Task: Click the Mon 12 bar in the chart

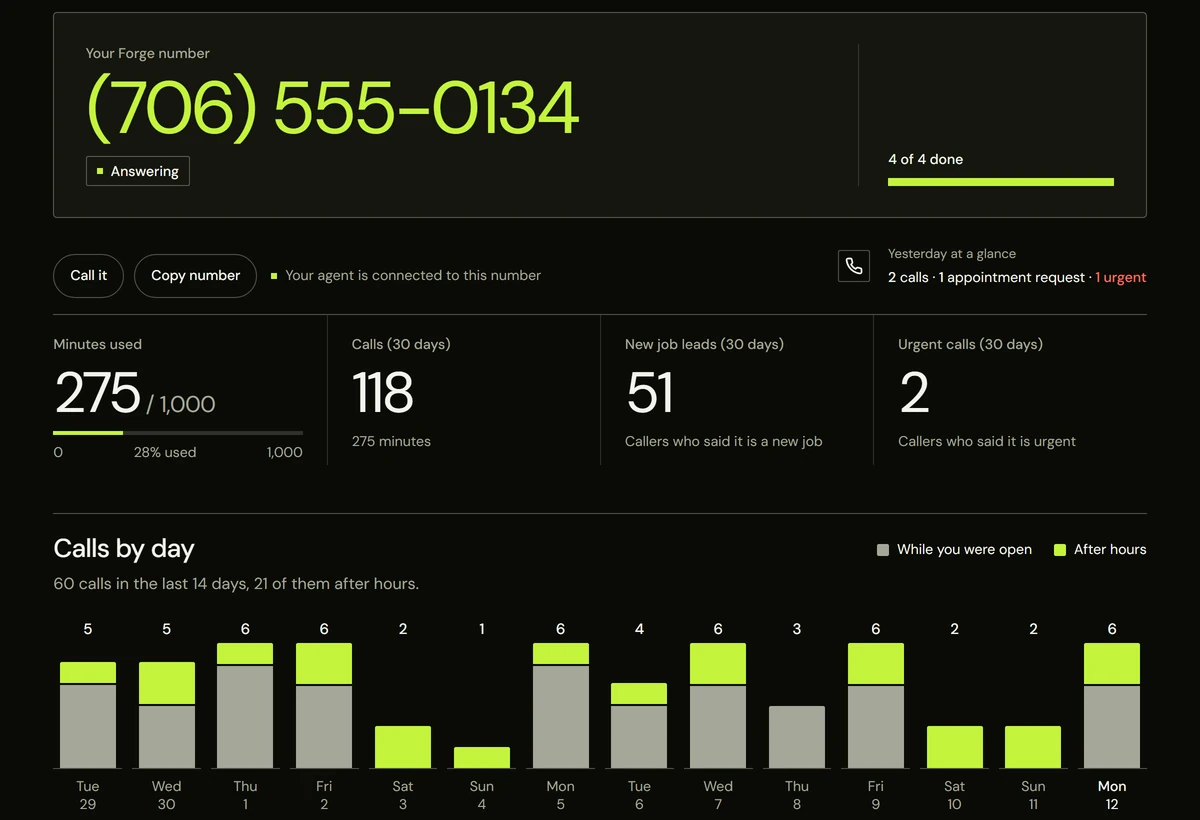Action: coord(1112,705)
